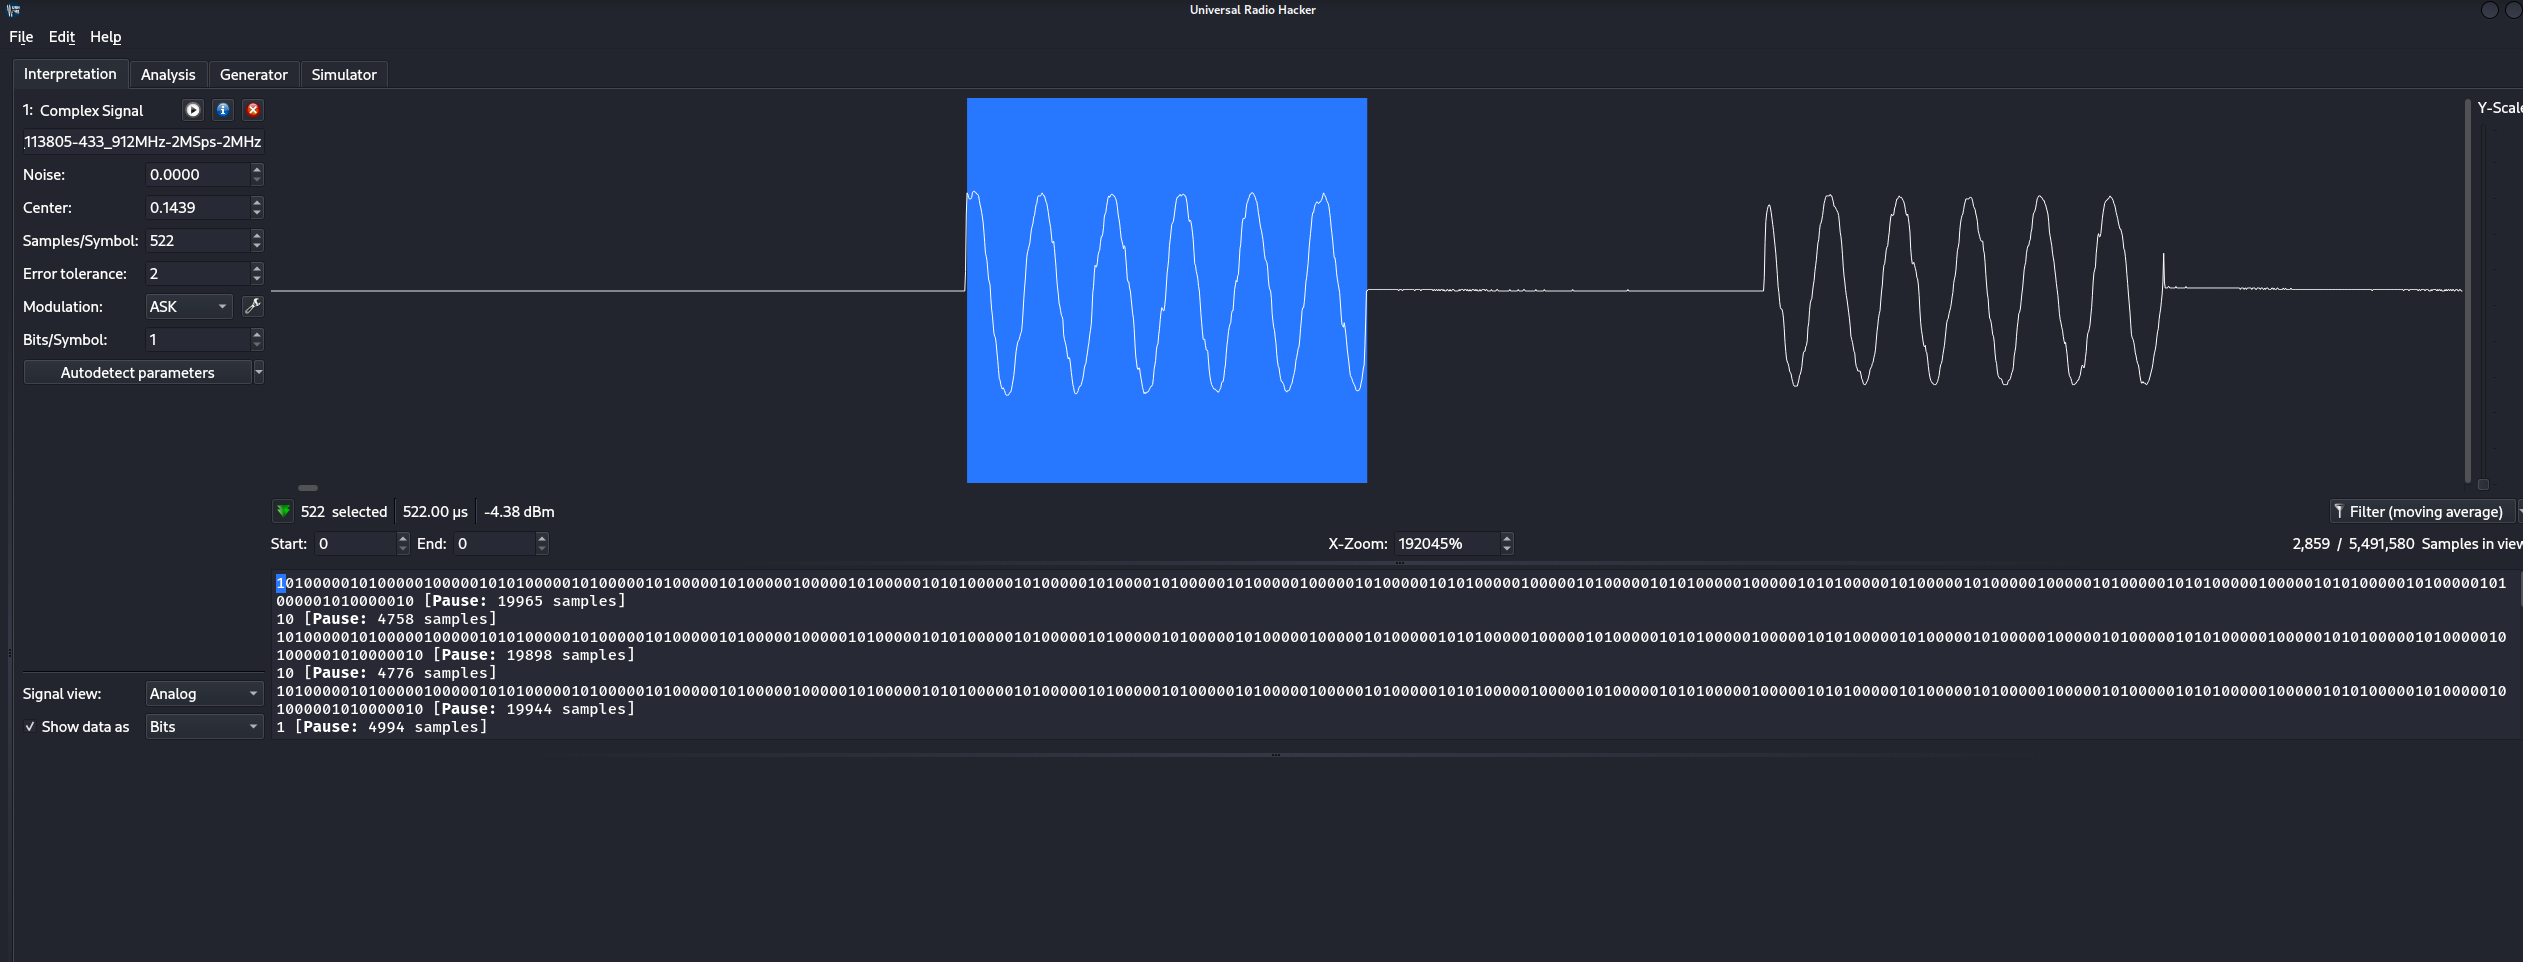Viewport: 2523px width, 962px height.
Task: Toggle the Show data as checkbox
Action: click(x=30, y=727)
